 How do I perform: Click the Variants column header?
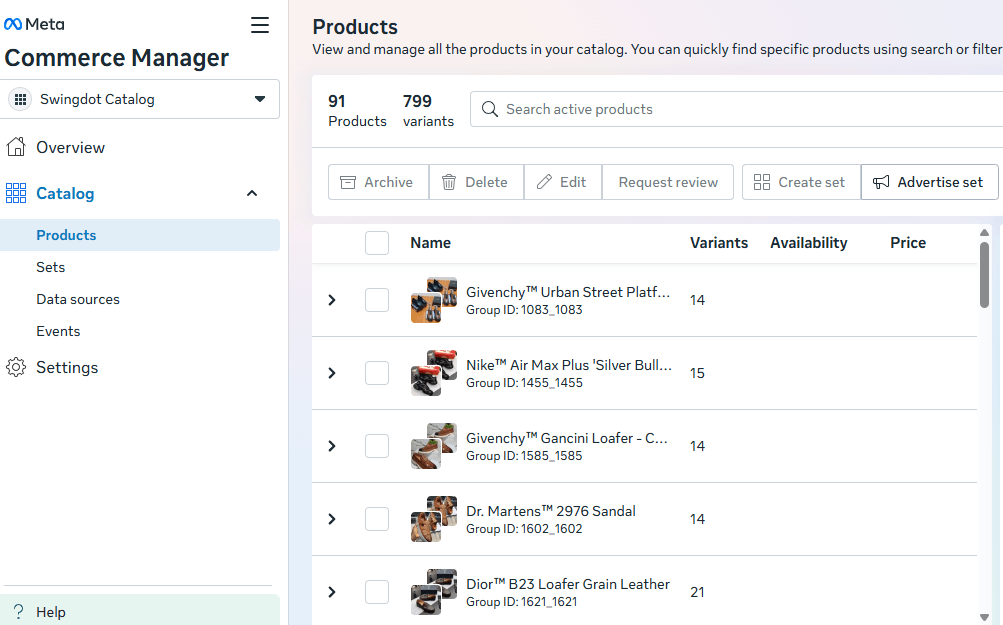point(719,243)
